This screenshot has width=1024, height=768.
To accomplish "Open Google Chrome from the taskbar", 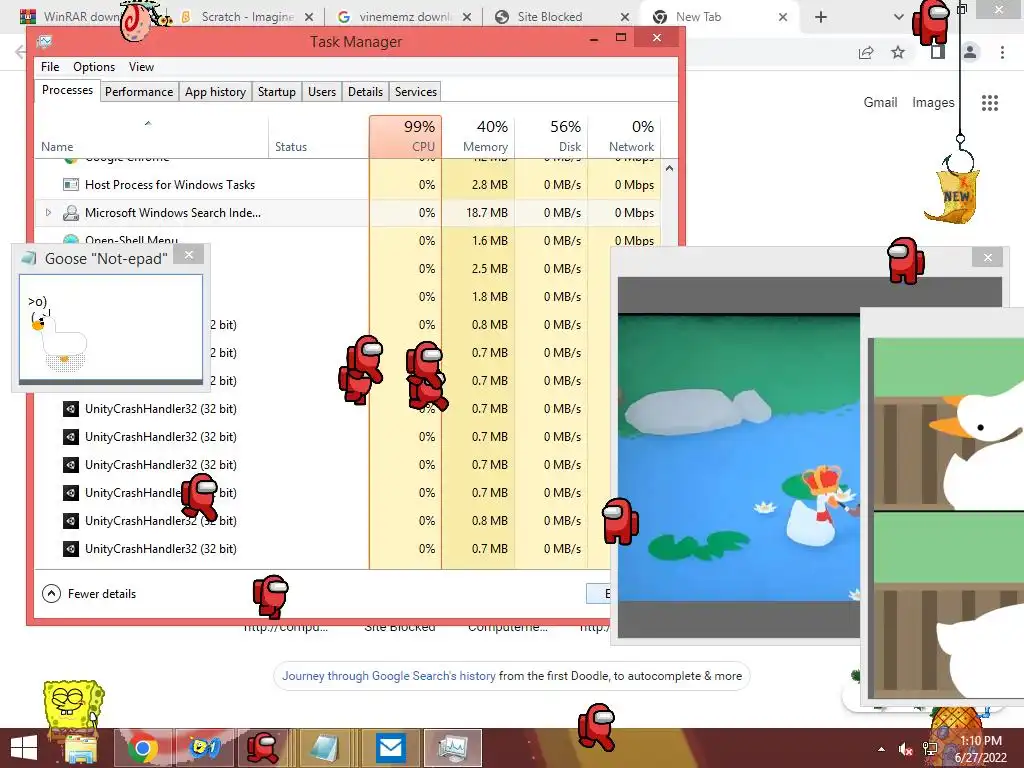I will pos(142,748).
